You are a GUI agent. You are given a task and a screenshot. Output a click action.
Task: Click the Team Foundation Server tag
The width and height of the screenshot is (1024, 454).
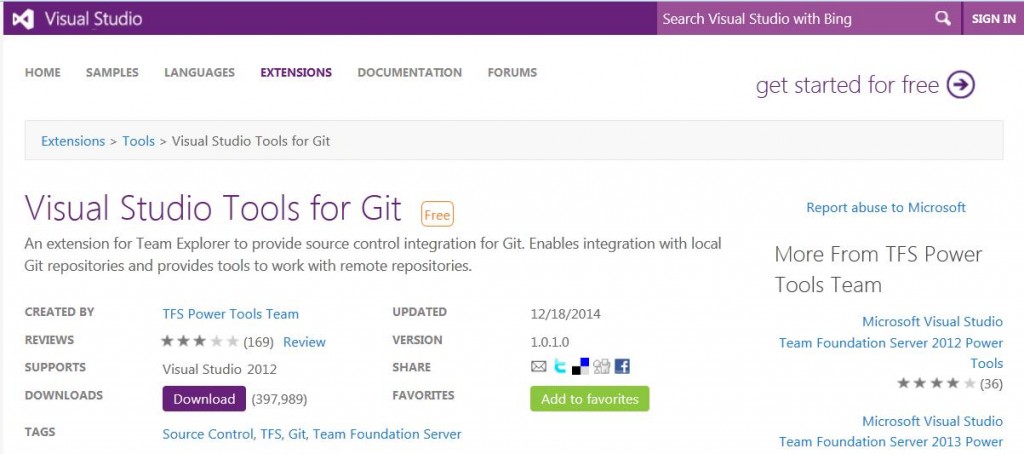click(x=387, y=434)
